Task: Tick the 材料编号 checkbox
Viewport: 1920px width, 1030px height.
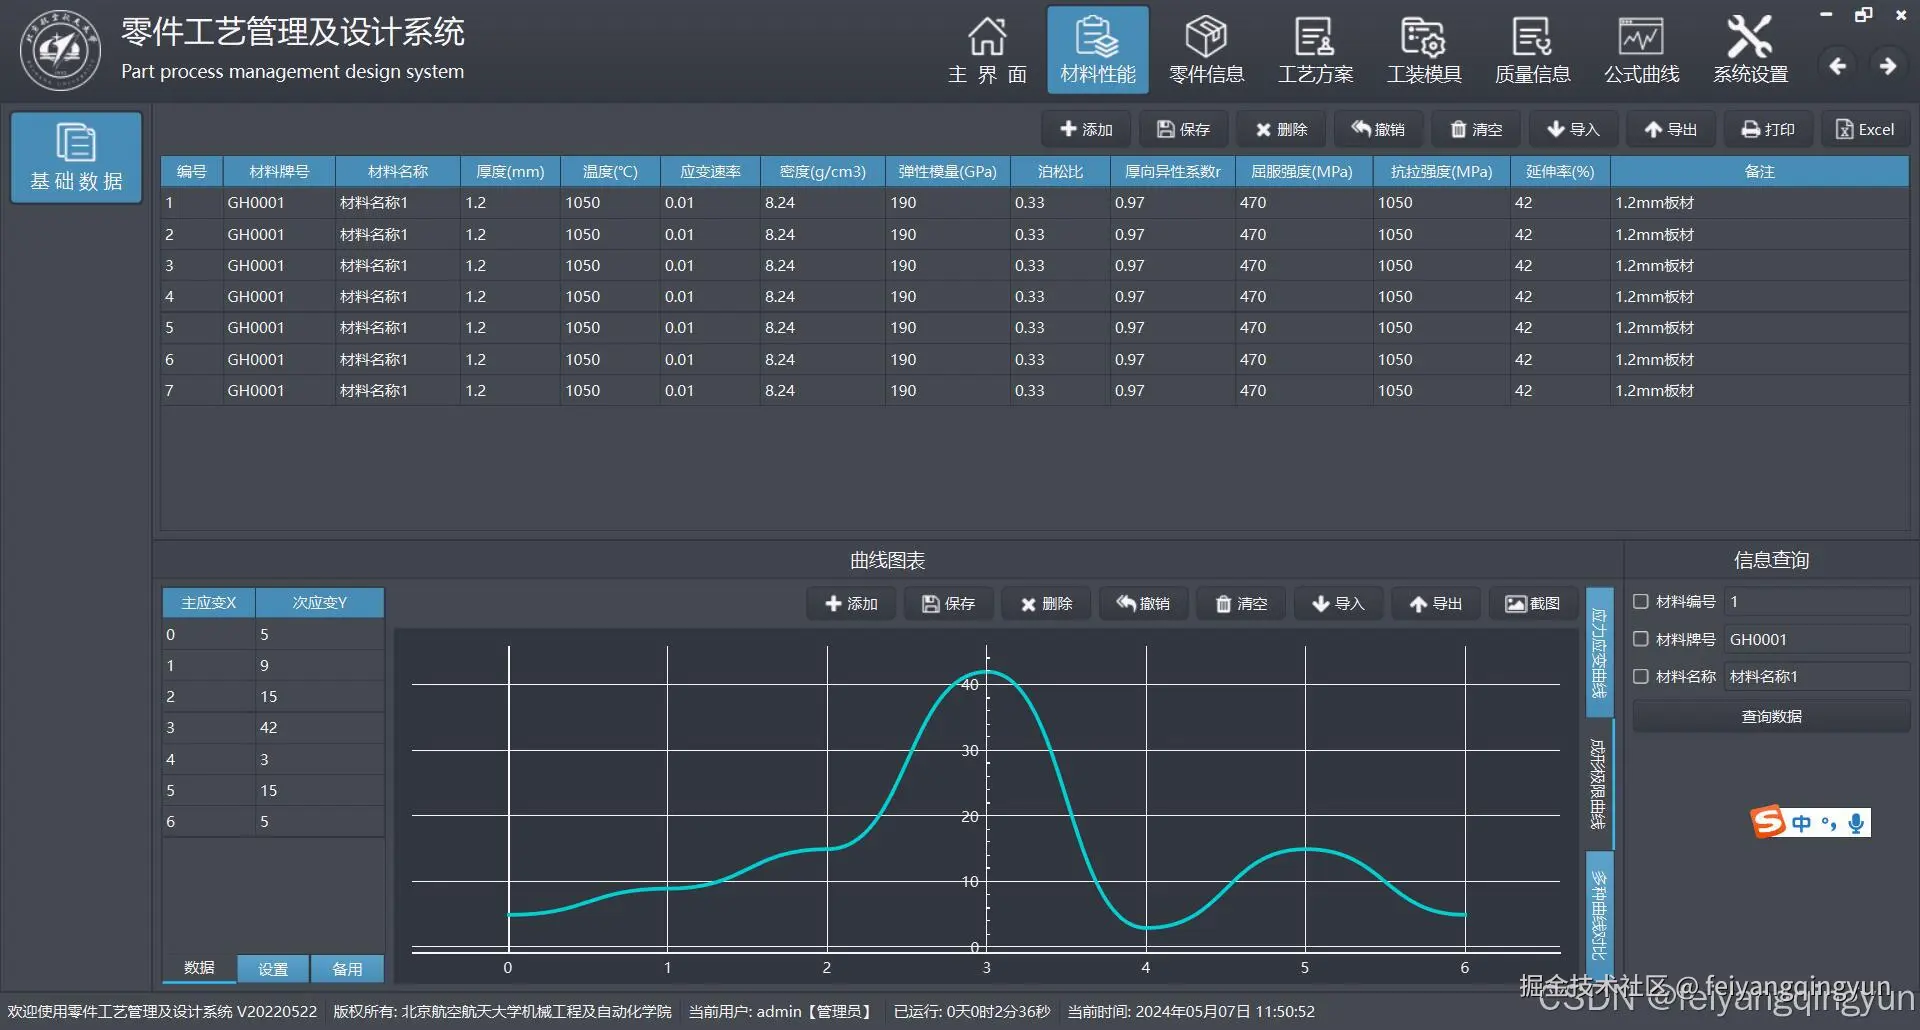Action: 1641,601
